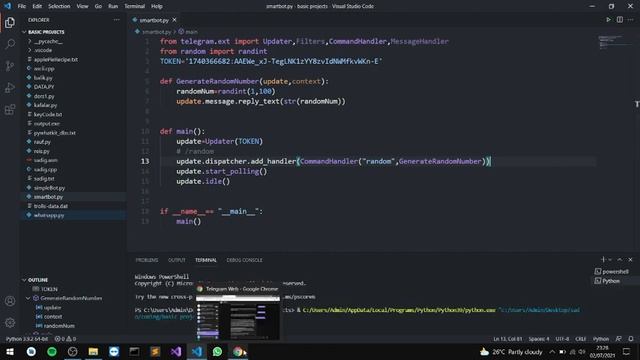Open keyCode.txt in the explorer
Image resolution: width=640 pixels, height=360 pixels.
pyautogui.click(x=48, y=114)
